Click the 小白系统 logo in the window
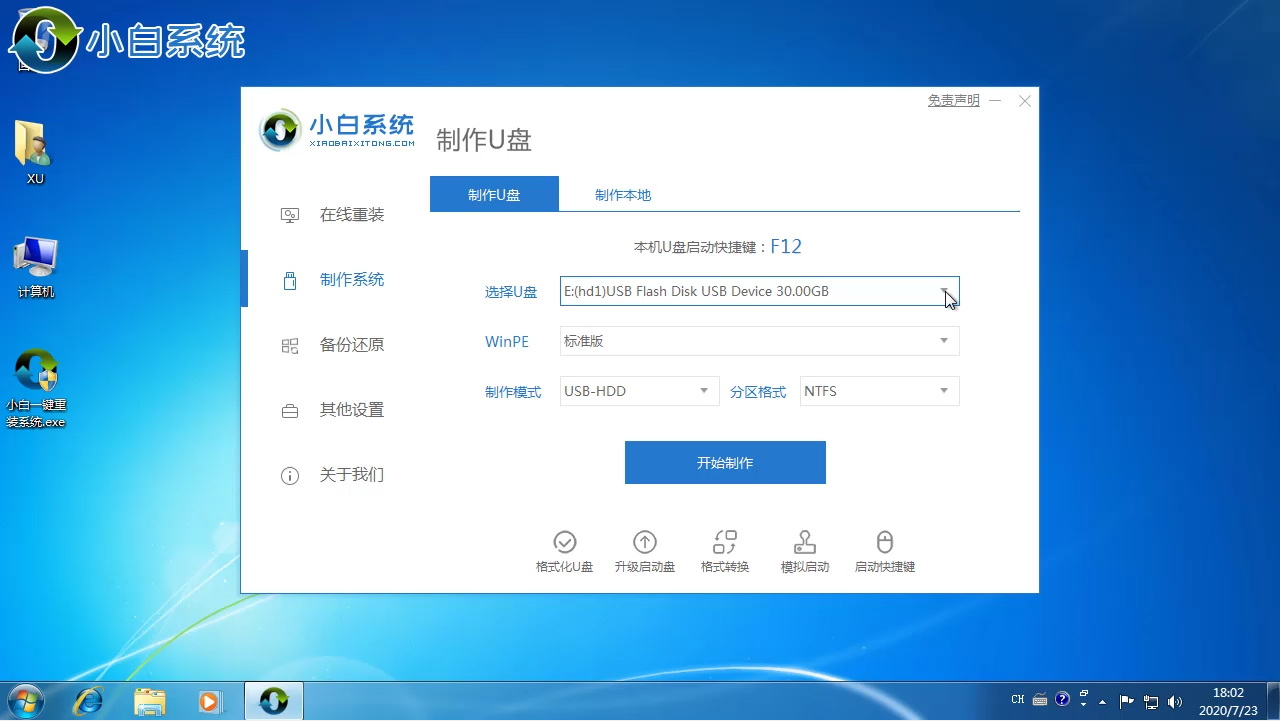The image size is (1280, 721). (x=337, y=131)
